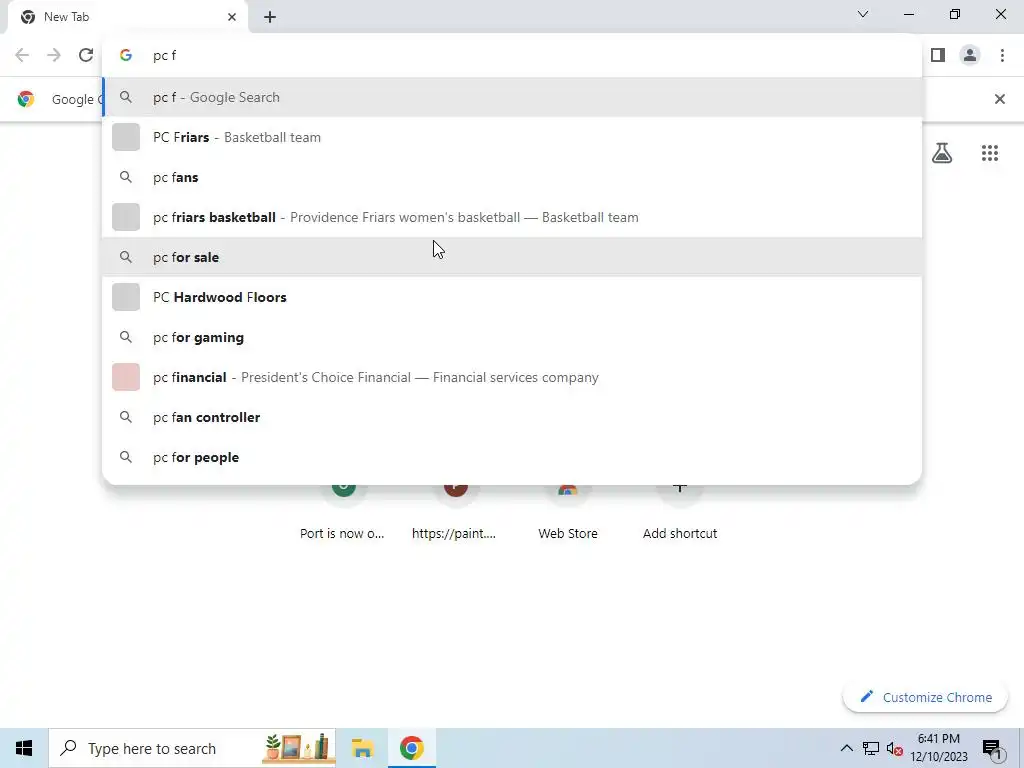The width and height of the screenshot is (1024, 768).
Task: Click the Chrome logo in notification bar
Action: click(x=26, y=99)
